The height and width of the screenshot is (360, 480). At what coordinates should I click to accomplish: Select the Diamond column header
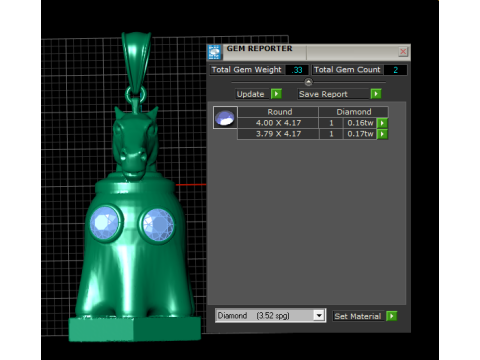click(353, 112)
